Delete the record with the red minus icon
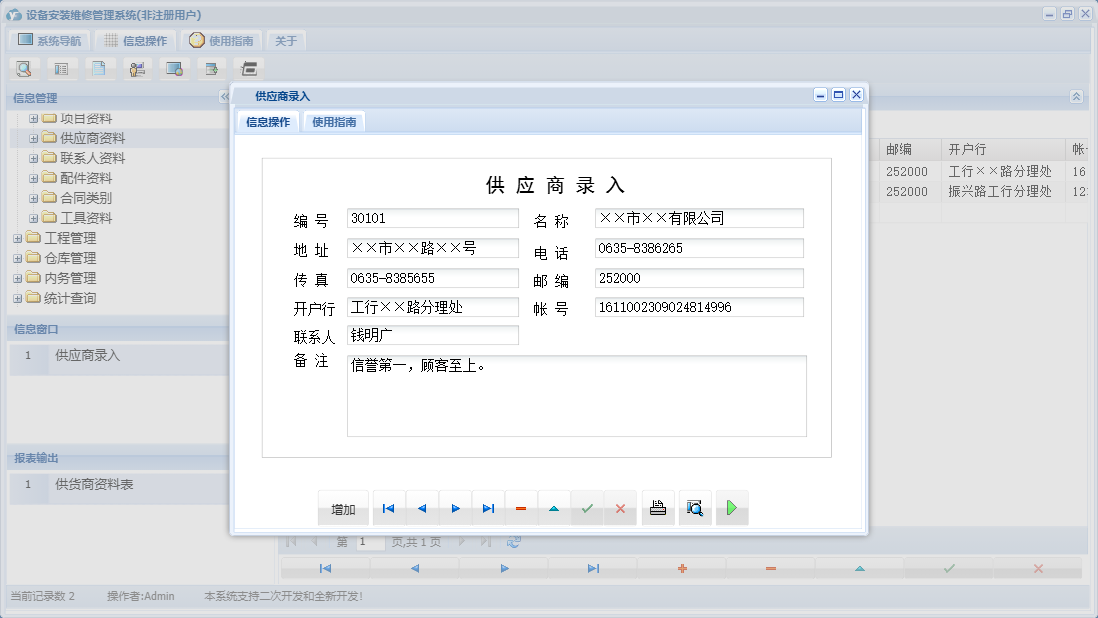This screenshot has height=618, width=1098. point(520,508)
